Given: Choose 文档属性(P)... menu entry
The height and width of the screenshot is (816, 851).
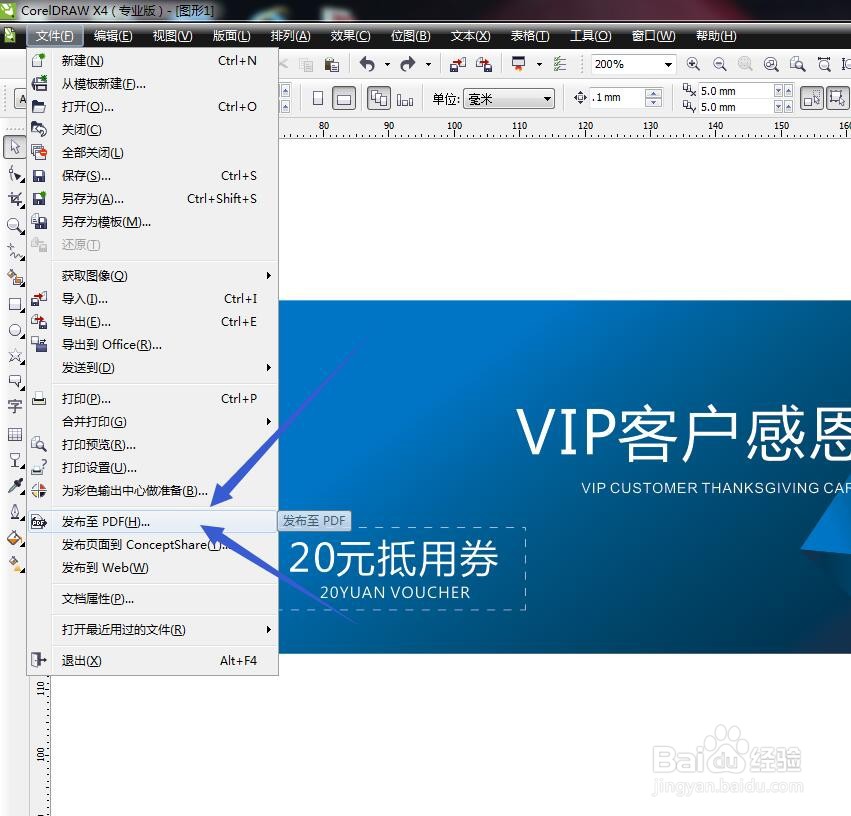Looking at the screenshot, I should coord(153,598).
